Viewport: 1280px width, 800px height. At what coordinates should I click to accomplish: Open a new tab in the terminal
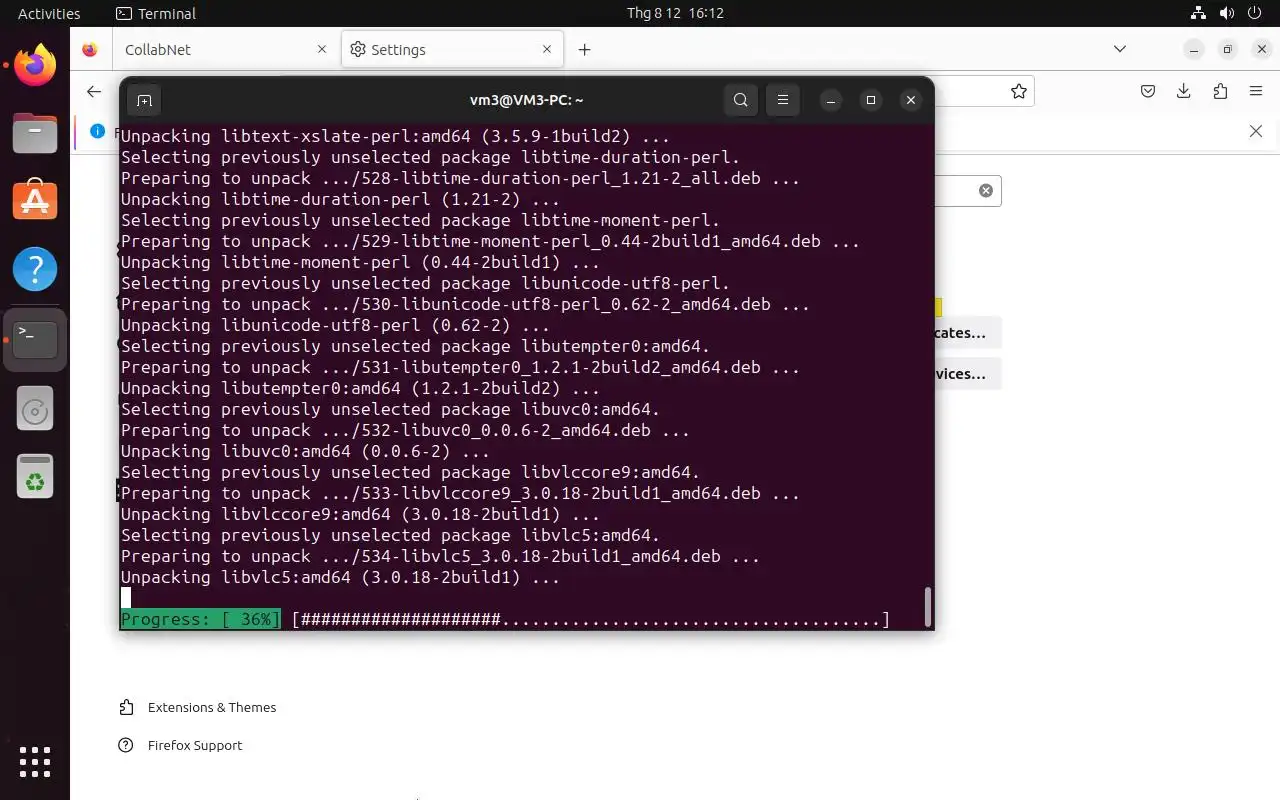pos(144,100)
